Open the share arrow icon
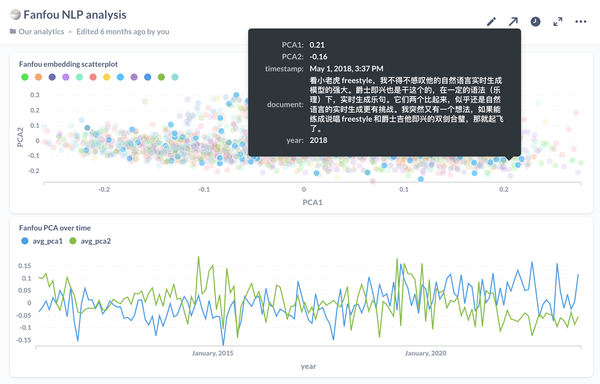The width and height of the screenshot is (600, 384). click(x=513, y=22)
